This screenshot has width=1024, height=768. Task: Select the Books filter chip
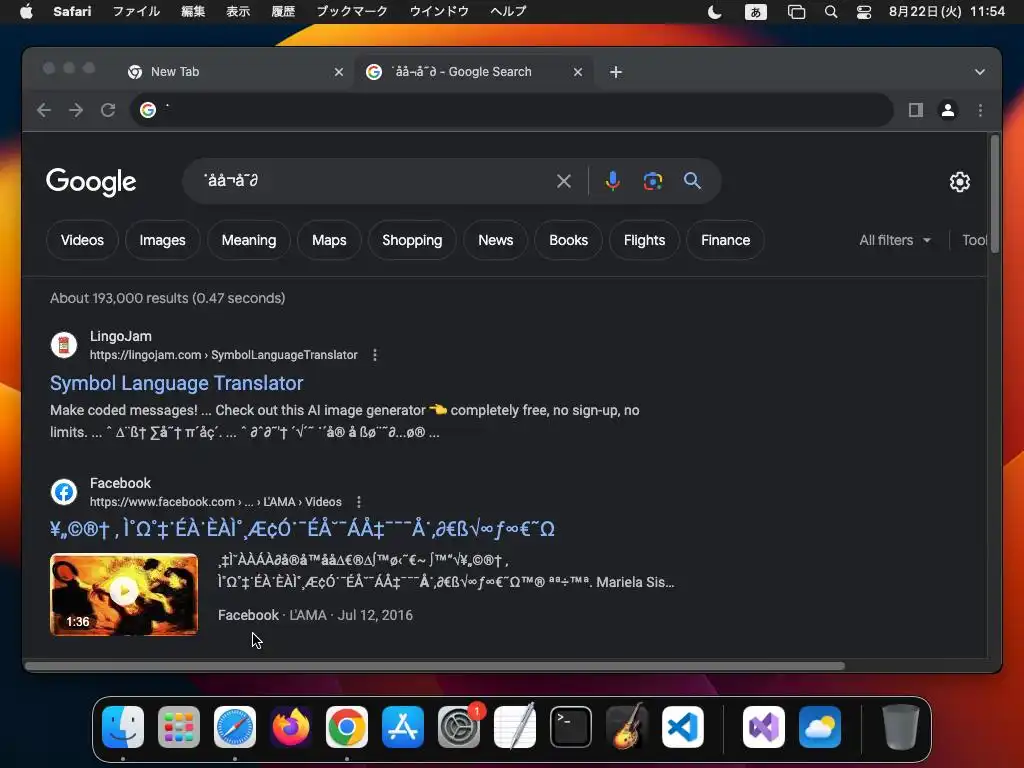point(568,240)
